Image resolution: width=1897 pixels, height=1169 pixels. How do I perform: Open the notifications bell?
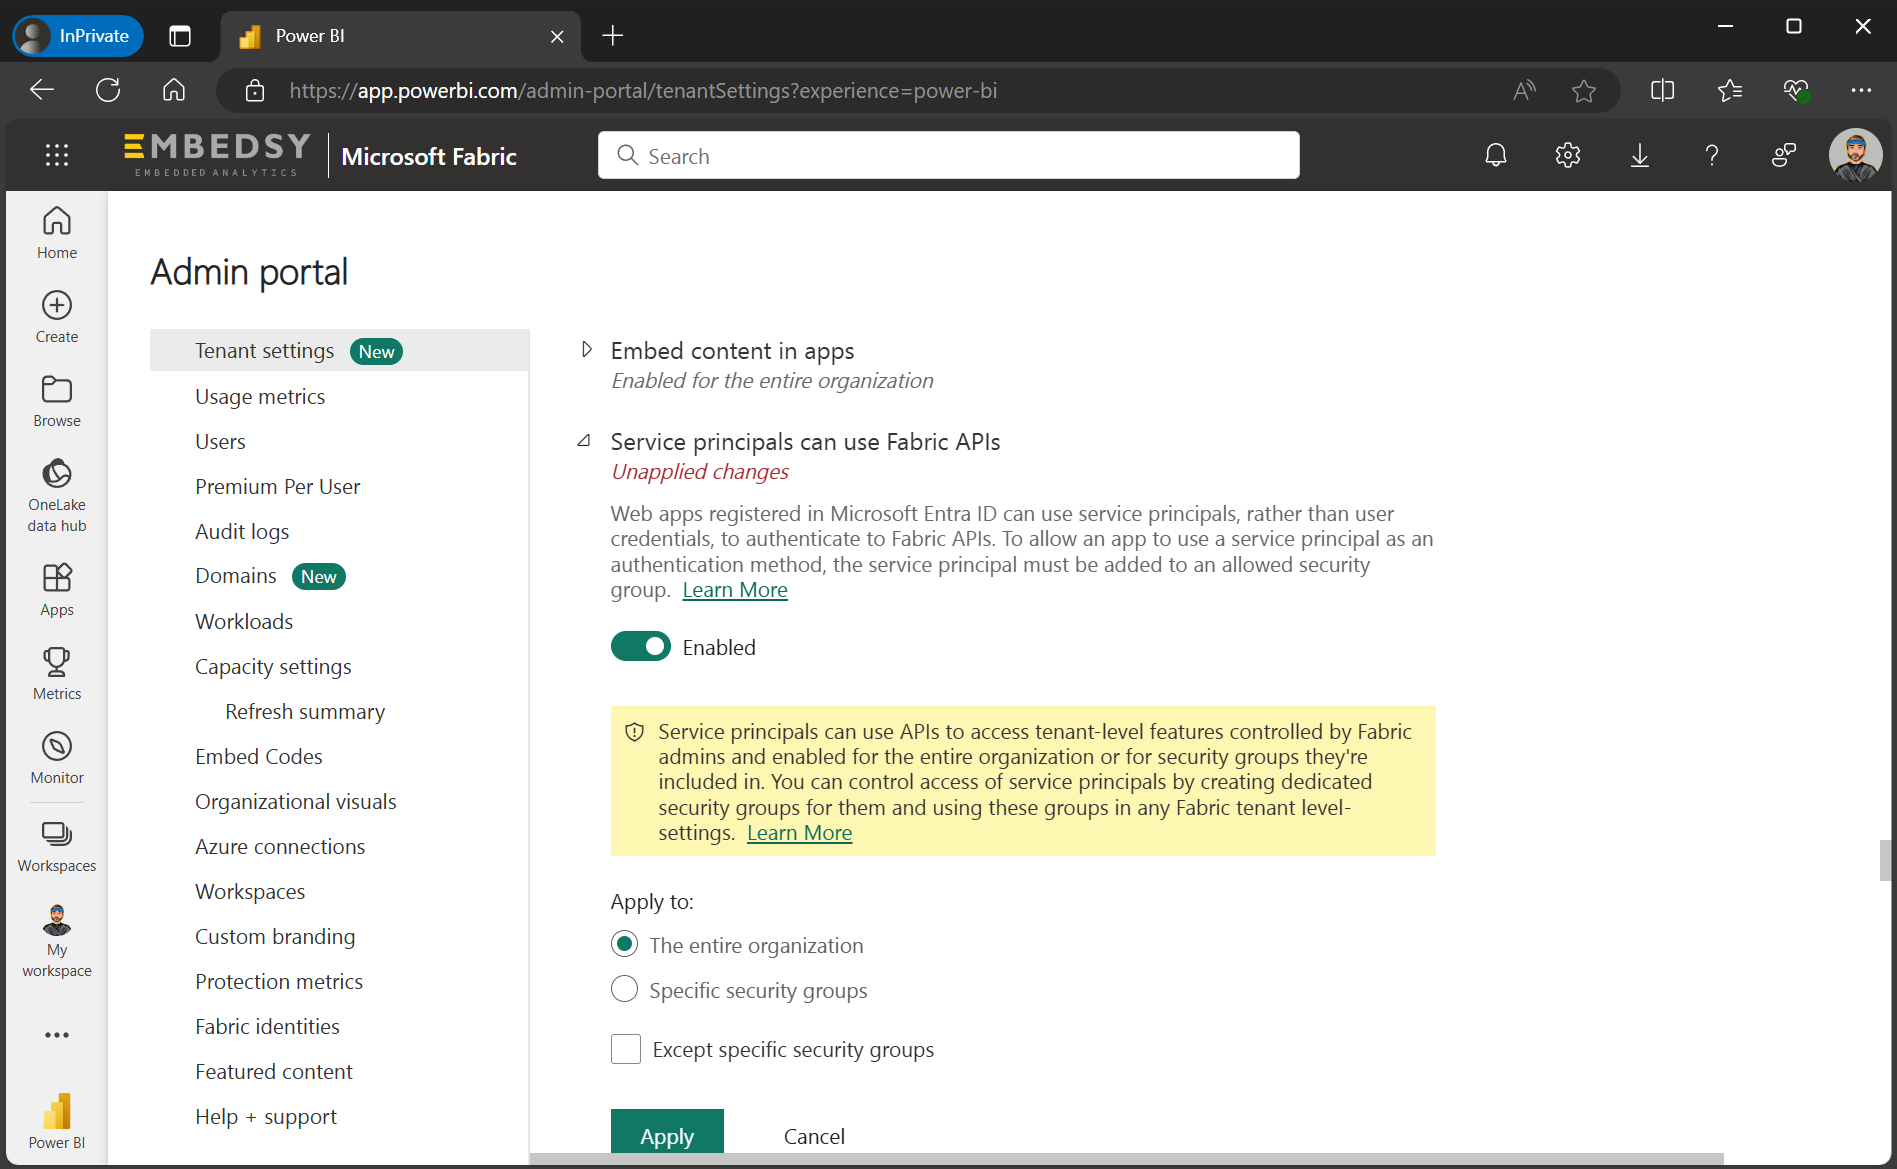pyautogui.click(x=1495, y=155)
